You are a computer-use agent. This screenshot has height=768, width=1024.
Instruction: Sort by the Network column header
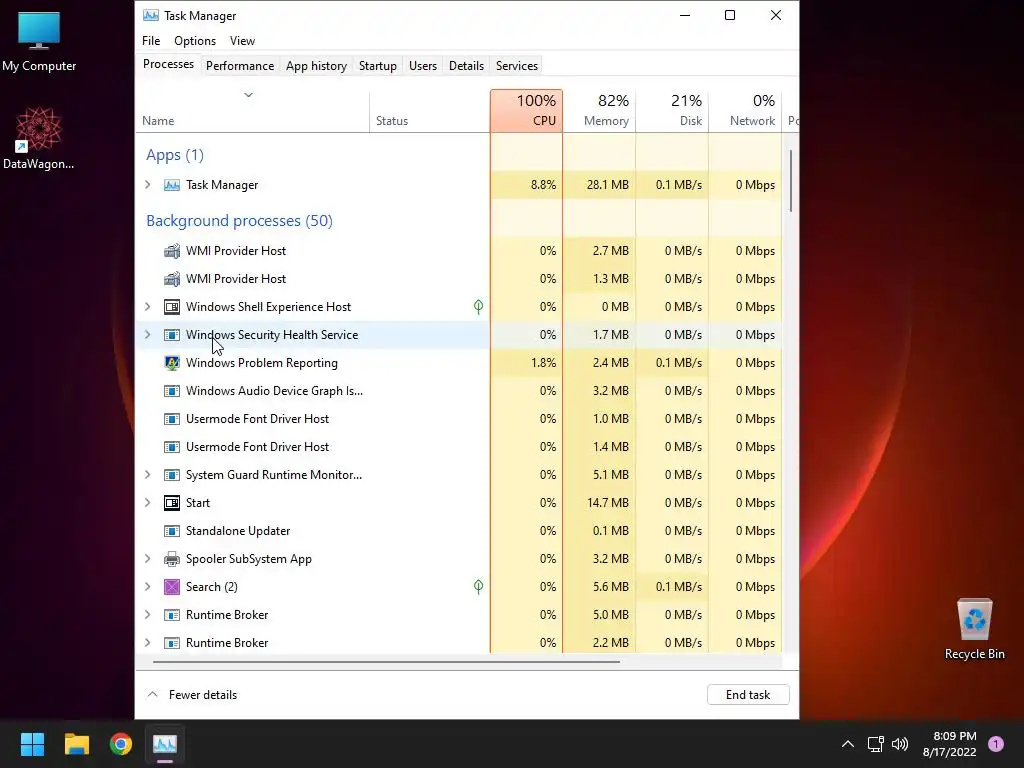tap(745, 110)
